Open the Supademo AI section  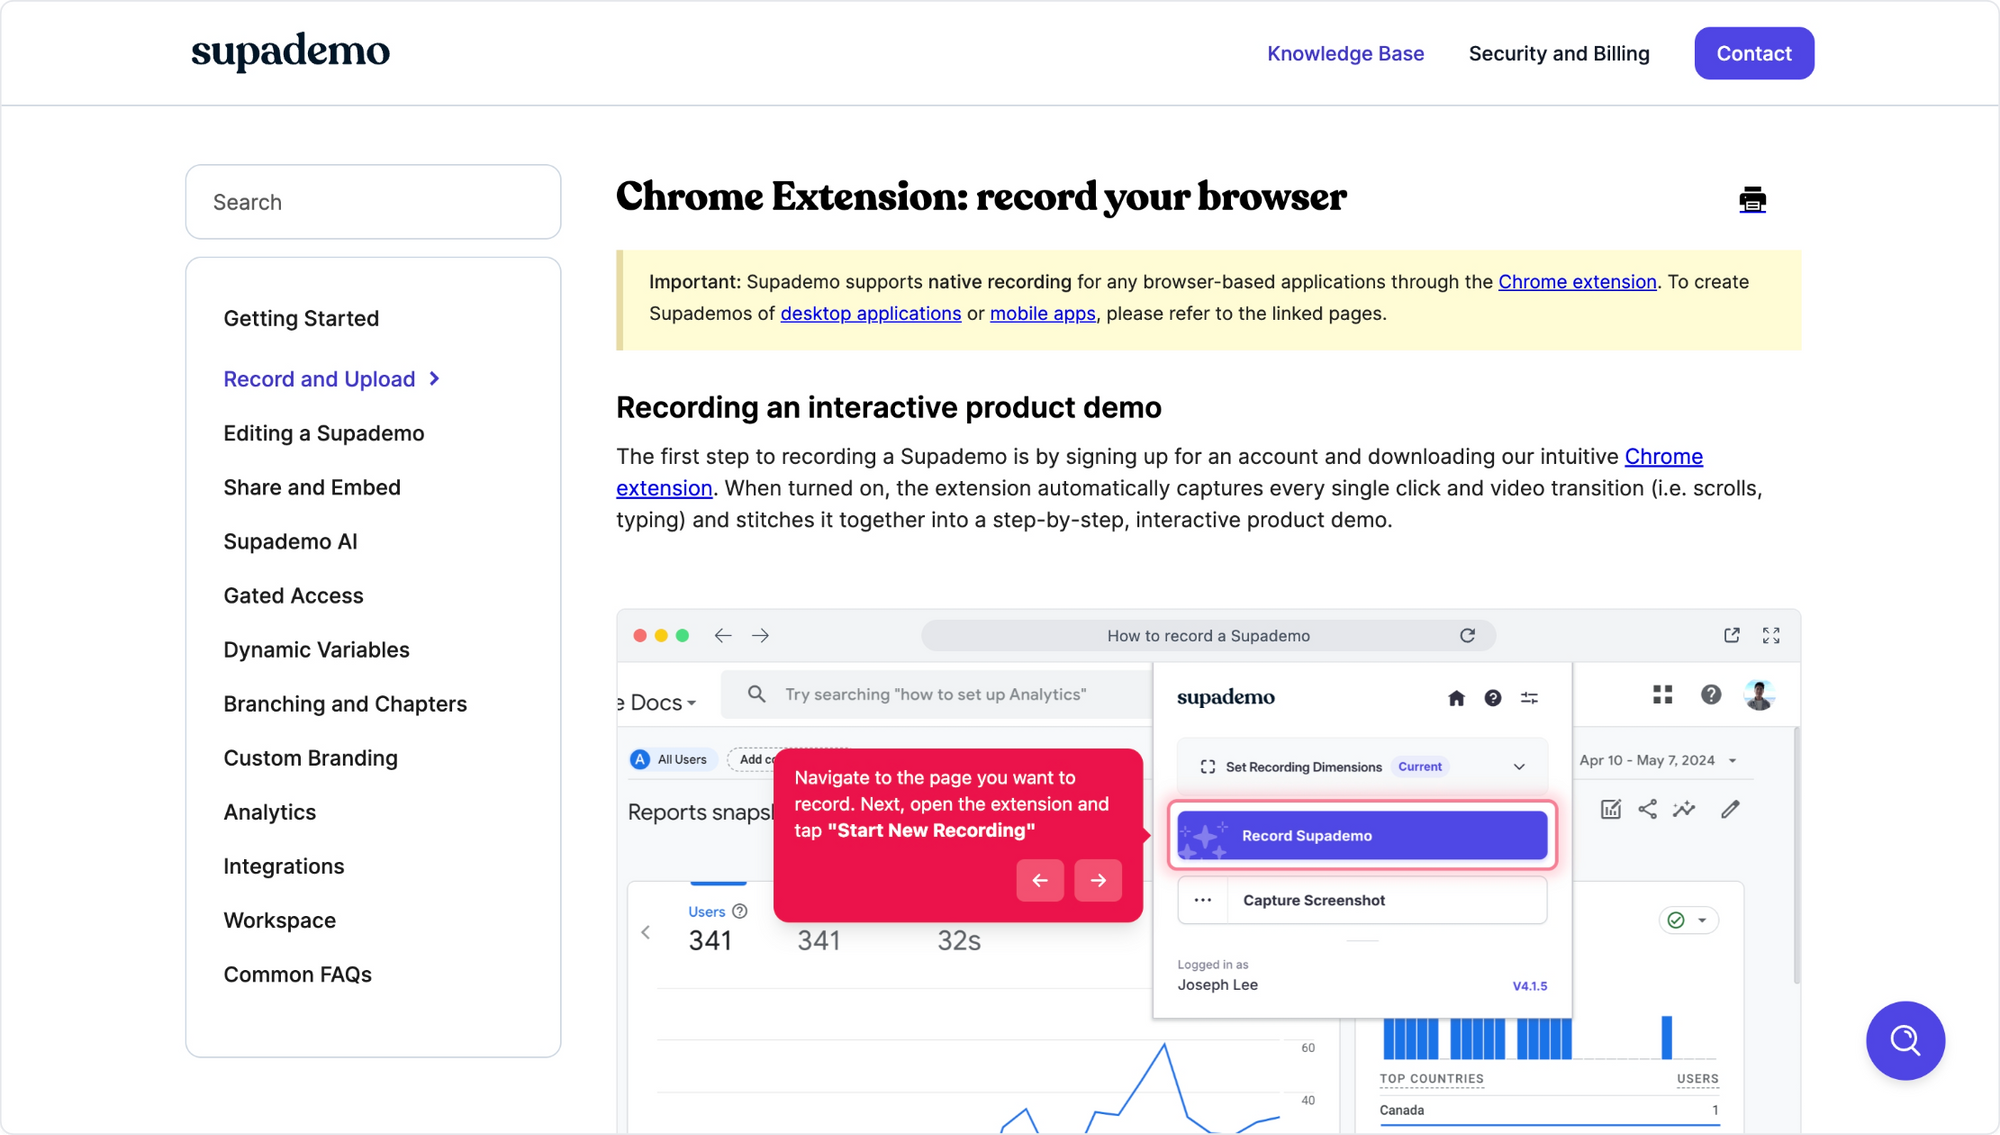coord(290,541)
